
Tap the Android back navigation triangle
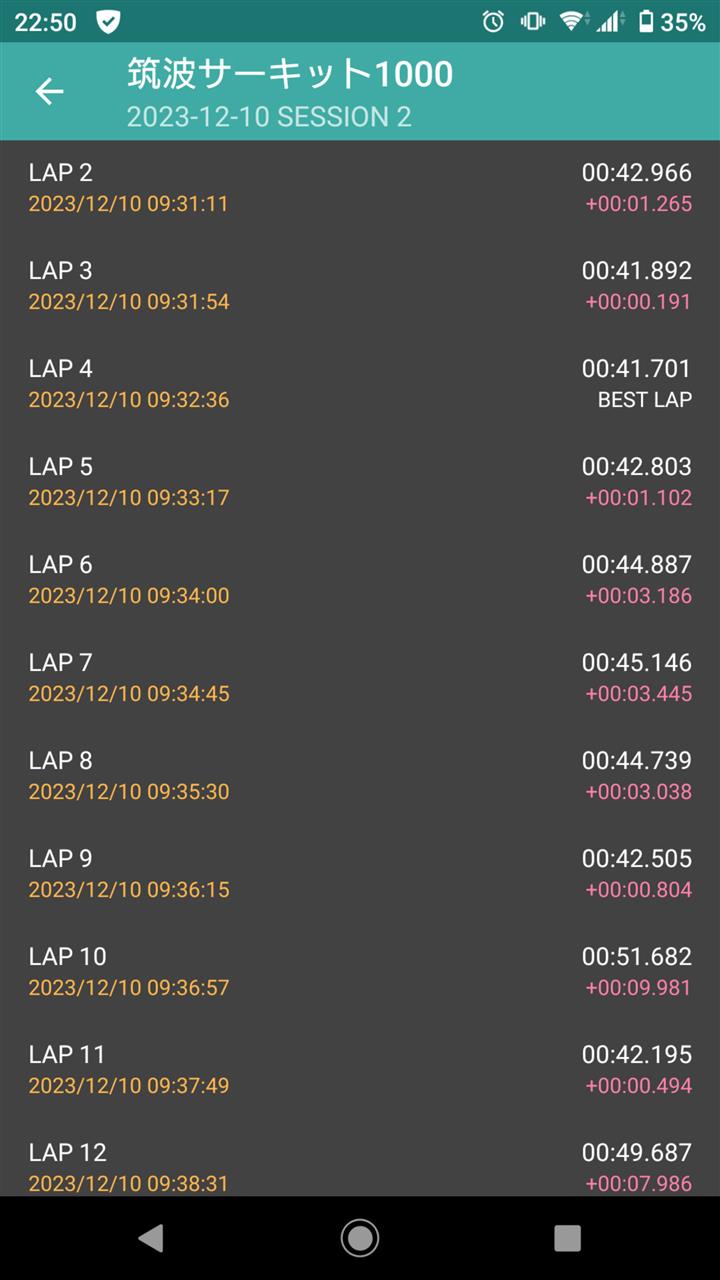pos(151,1238)
